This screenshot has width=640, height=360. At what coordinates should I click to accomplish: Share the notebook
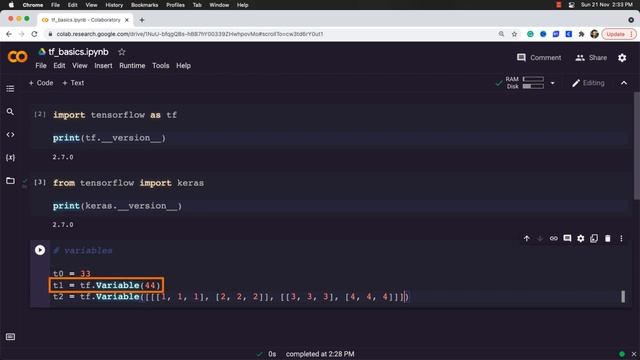pos(591,58)
